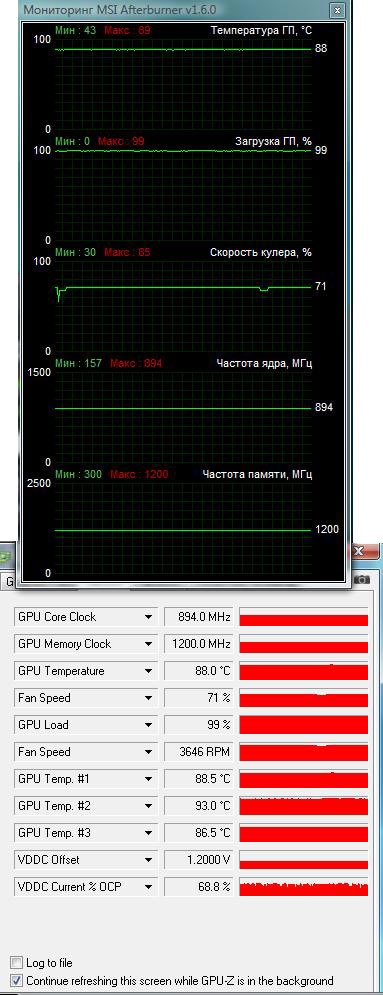Click the 1200.0 MHz value field
This screenshot has width=383, height=995.
(x=199, y=644)
